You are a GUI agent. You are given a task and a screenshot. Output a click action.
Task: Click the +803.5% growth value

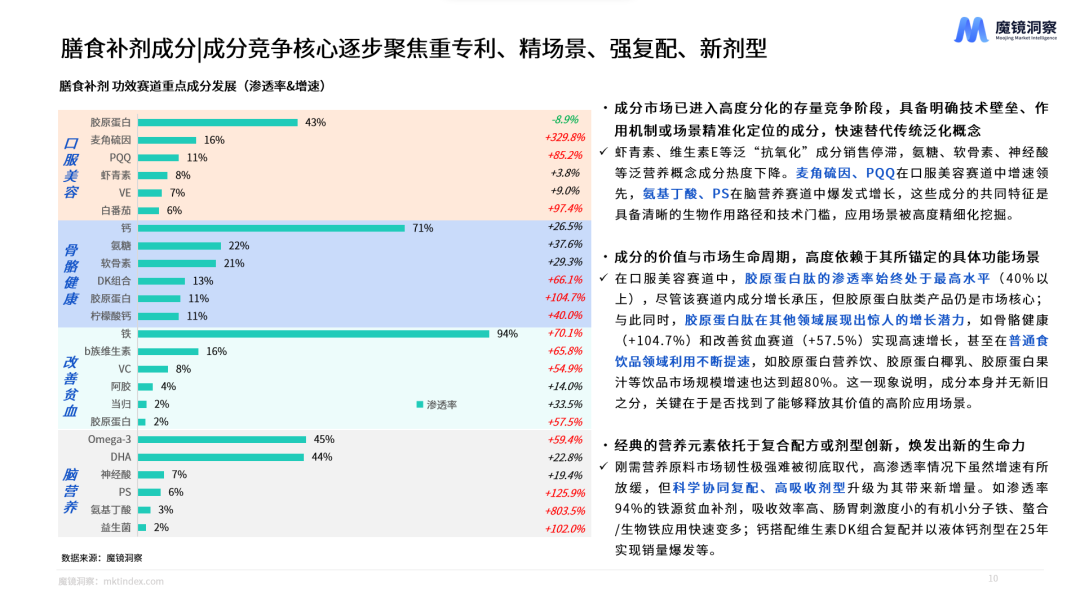(x=565, y=511)
